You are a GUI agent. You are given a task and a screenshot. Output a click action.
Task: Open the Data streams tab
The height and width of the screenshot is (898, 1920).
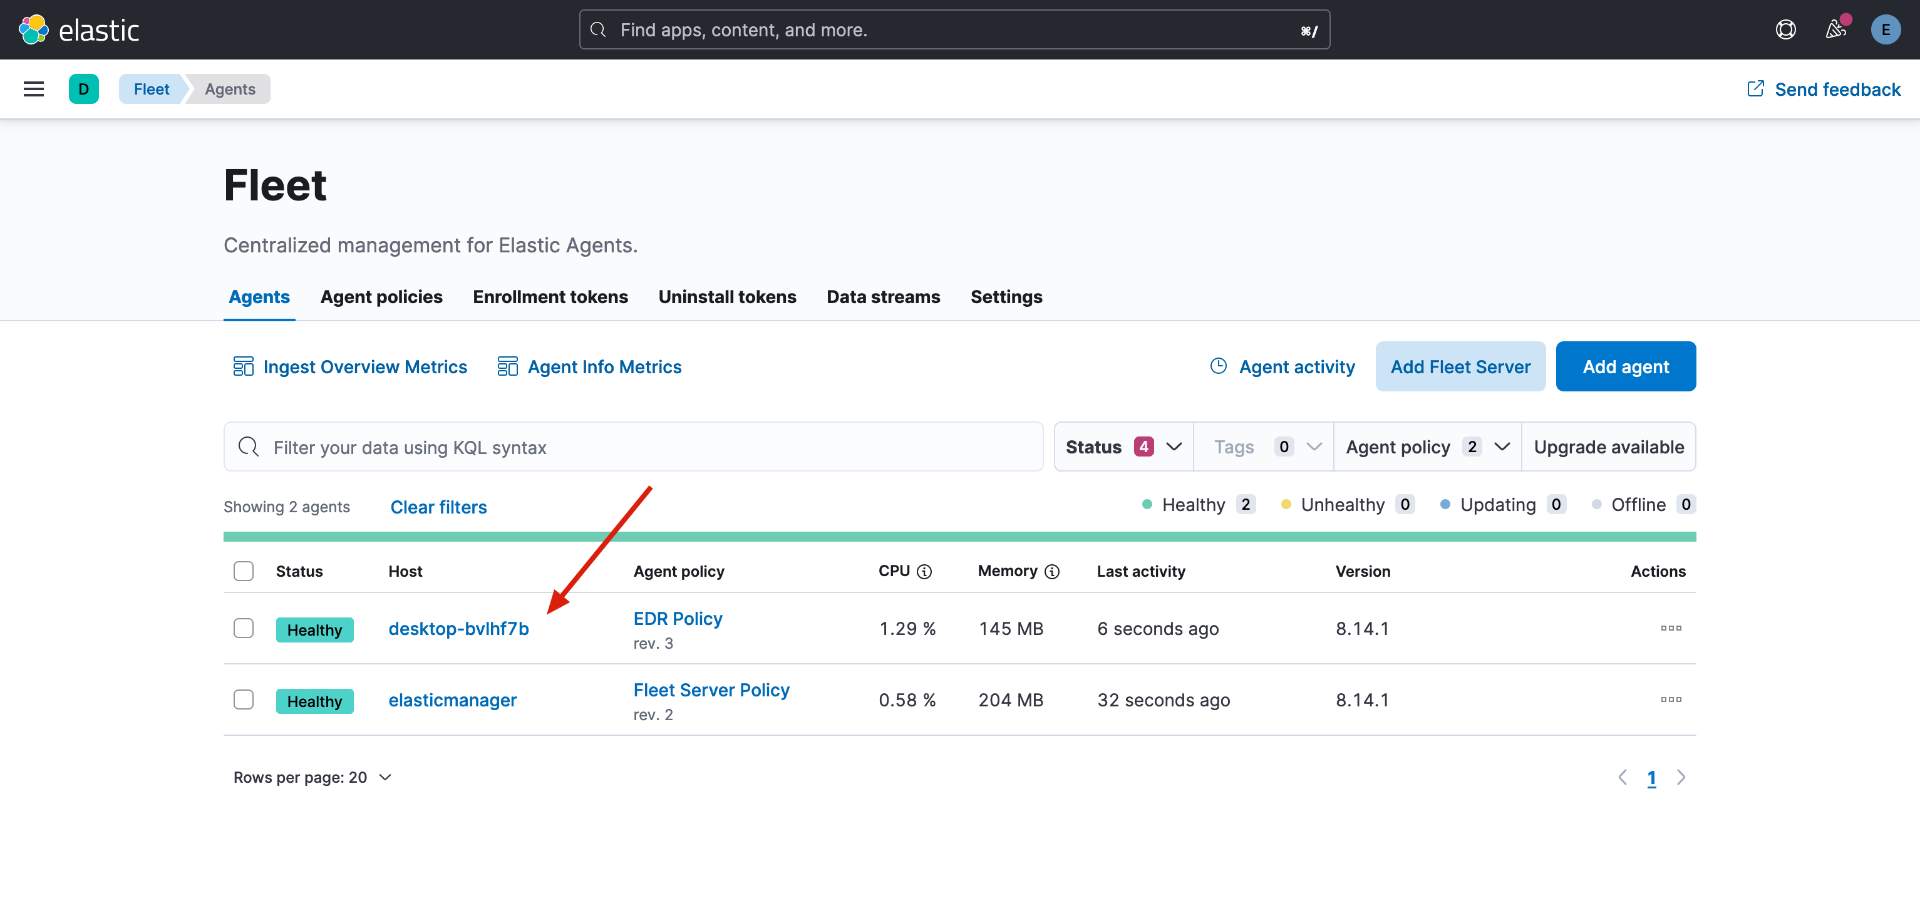[x=883, y=297]
